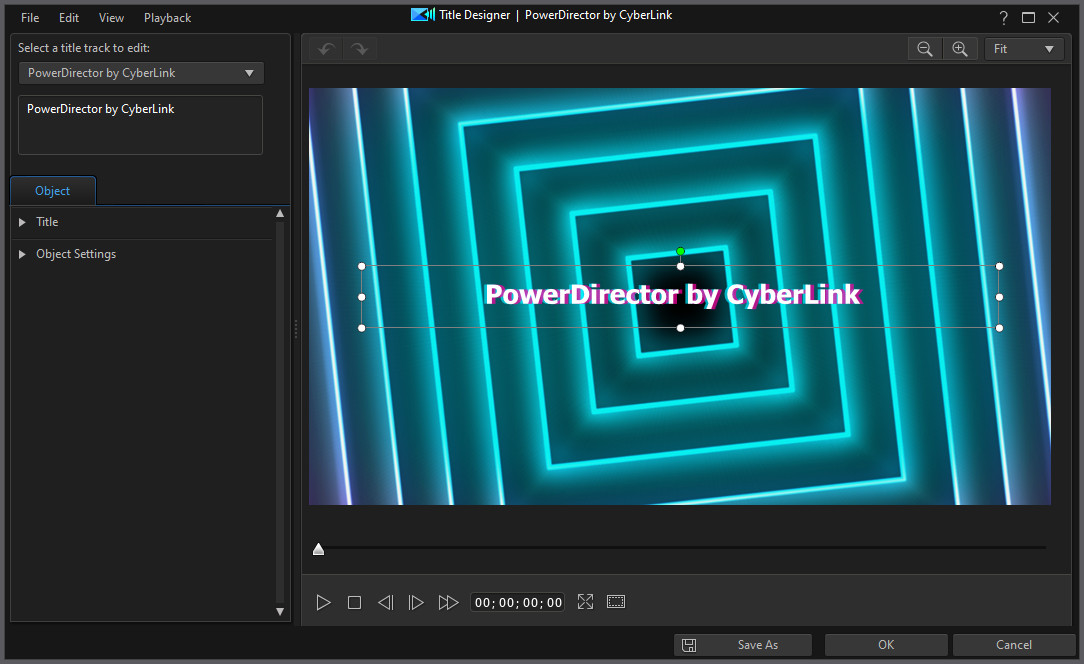Open the Help question mark icon
The image size is (1084, 664).
[1003, 17]
